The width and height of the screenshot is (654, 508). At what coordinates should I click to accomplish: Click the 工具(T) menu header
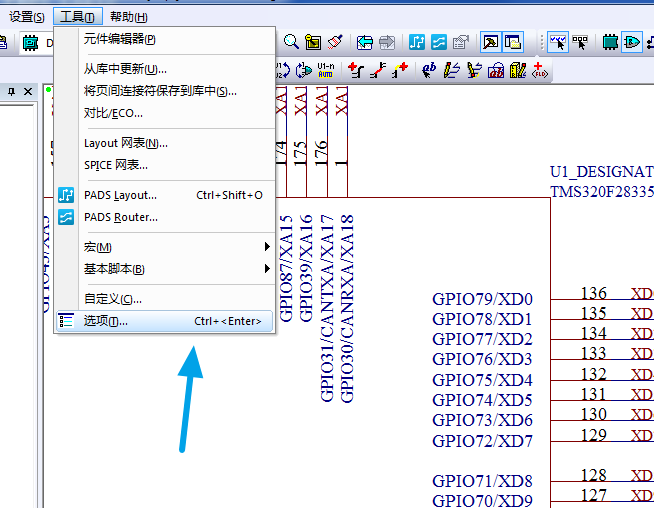tap(78, 17)
